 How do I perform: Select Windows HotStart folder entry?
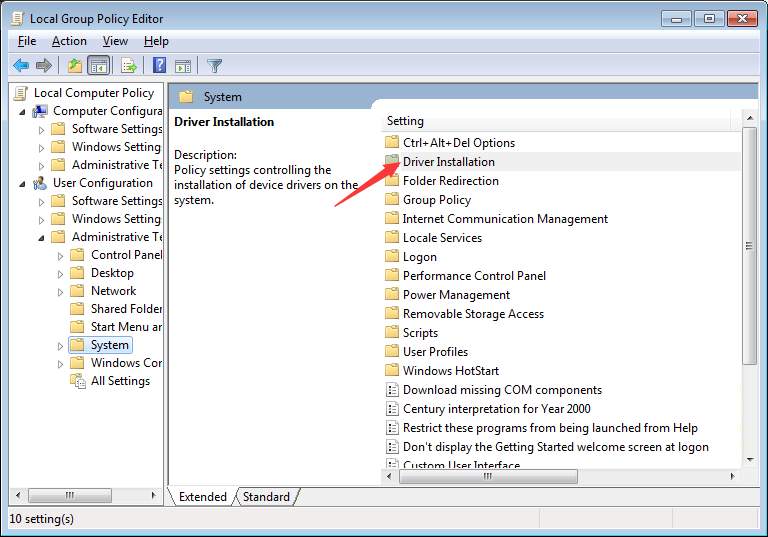(x=451, y=371)
